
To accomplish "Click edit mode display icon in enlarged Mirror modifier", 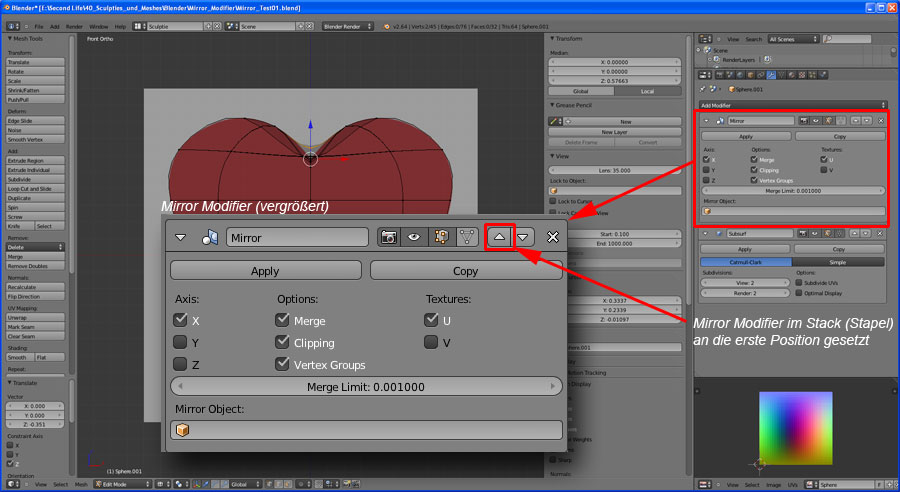I will (439, 237).
